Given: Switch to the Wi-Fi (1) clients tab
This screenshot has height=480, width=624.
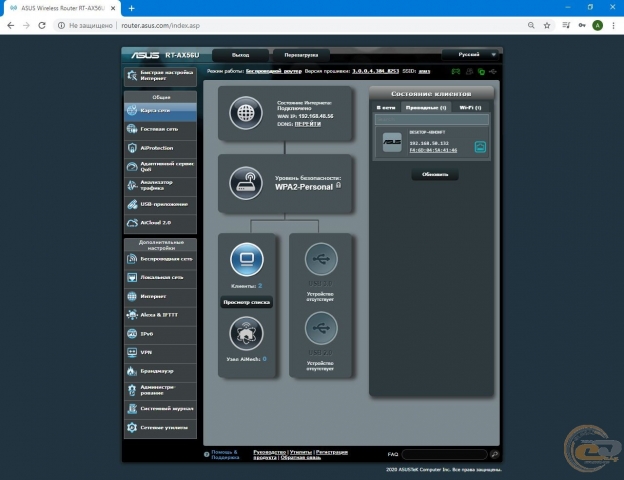Looking at the screenshot, I should 470,107.
